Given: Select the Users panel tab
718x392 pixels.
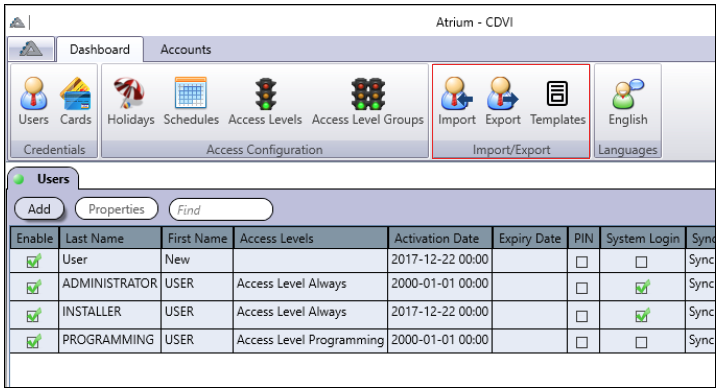Looking at the screenshot, I should coord(43,179).
